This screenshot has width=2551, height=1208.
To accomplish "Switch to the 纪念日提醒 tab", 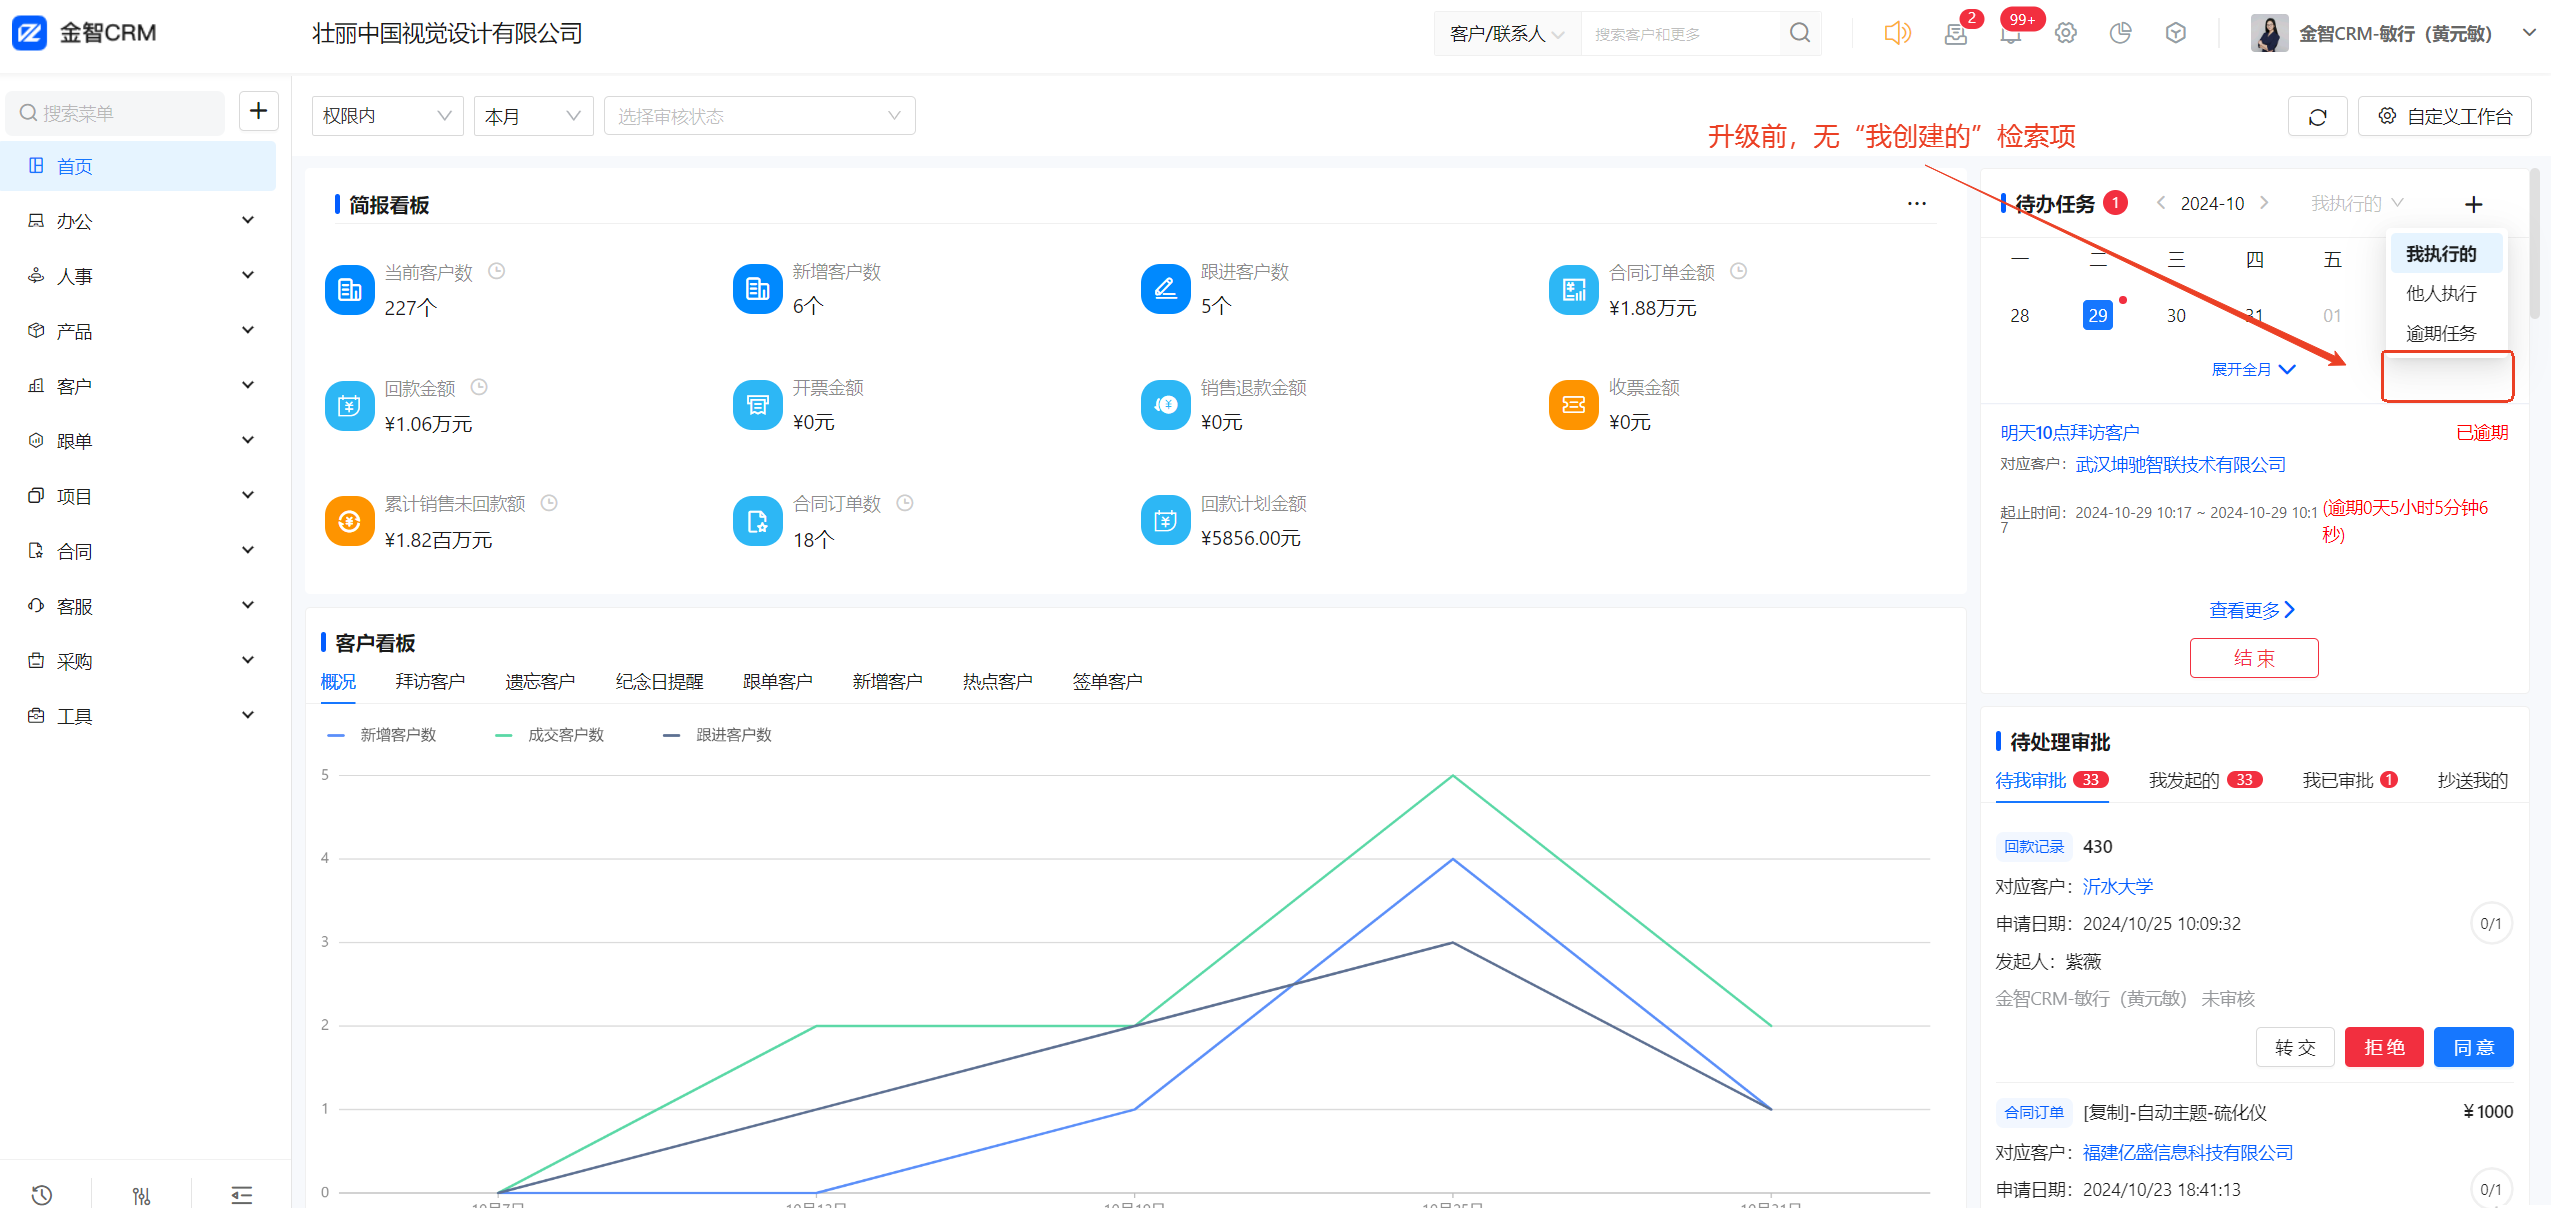I will pyautogui.click(x=659, y=681).
